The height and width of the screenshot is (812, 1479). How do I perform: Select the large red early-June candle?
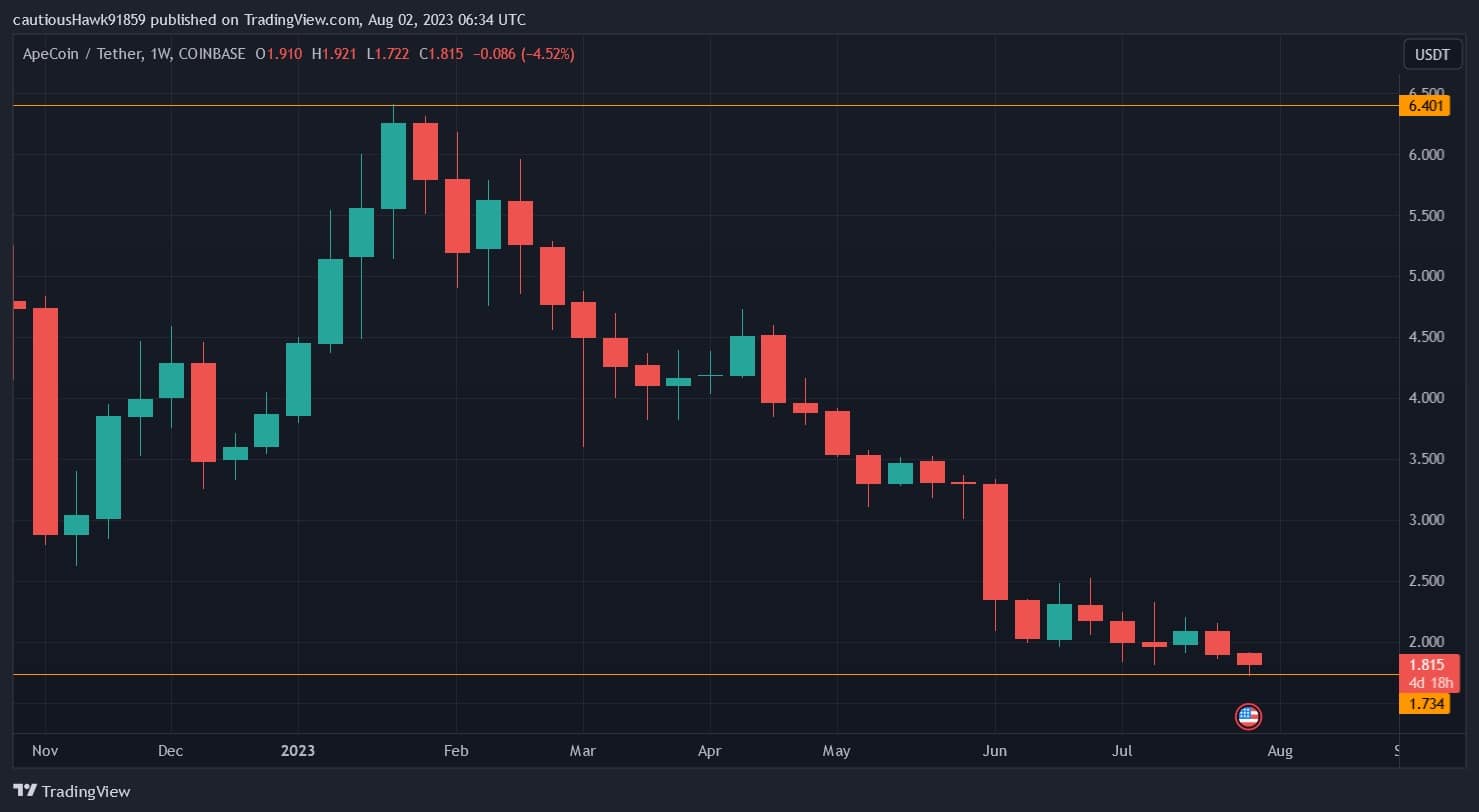pos(995,541)
